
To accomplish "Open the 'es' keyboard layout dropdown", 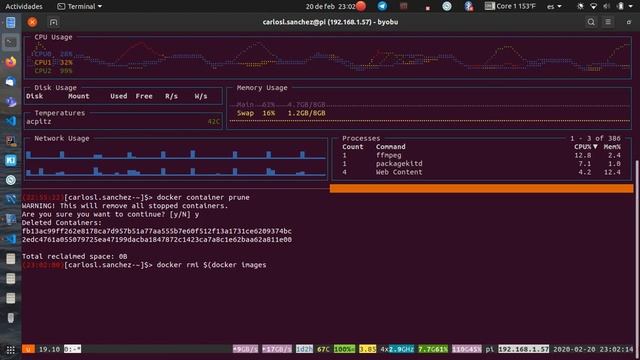I will tap(554, 7).
